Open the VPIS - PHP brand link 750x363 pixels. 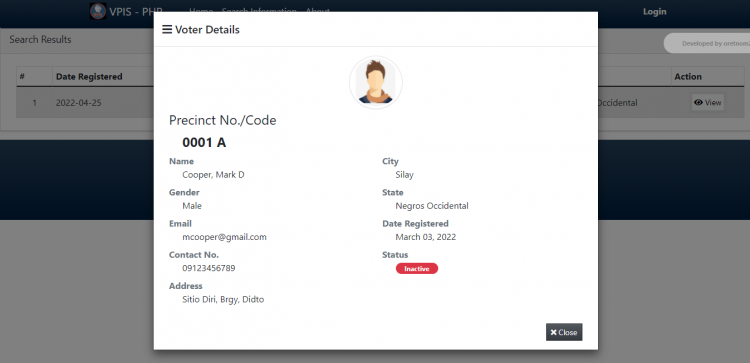pos(127,11)
